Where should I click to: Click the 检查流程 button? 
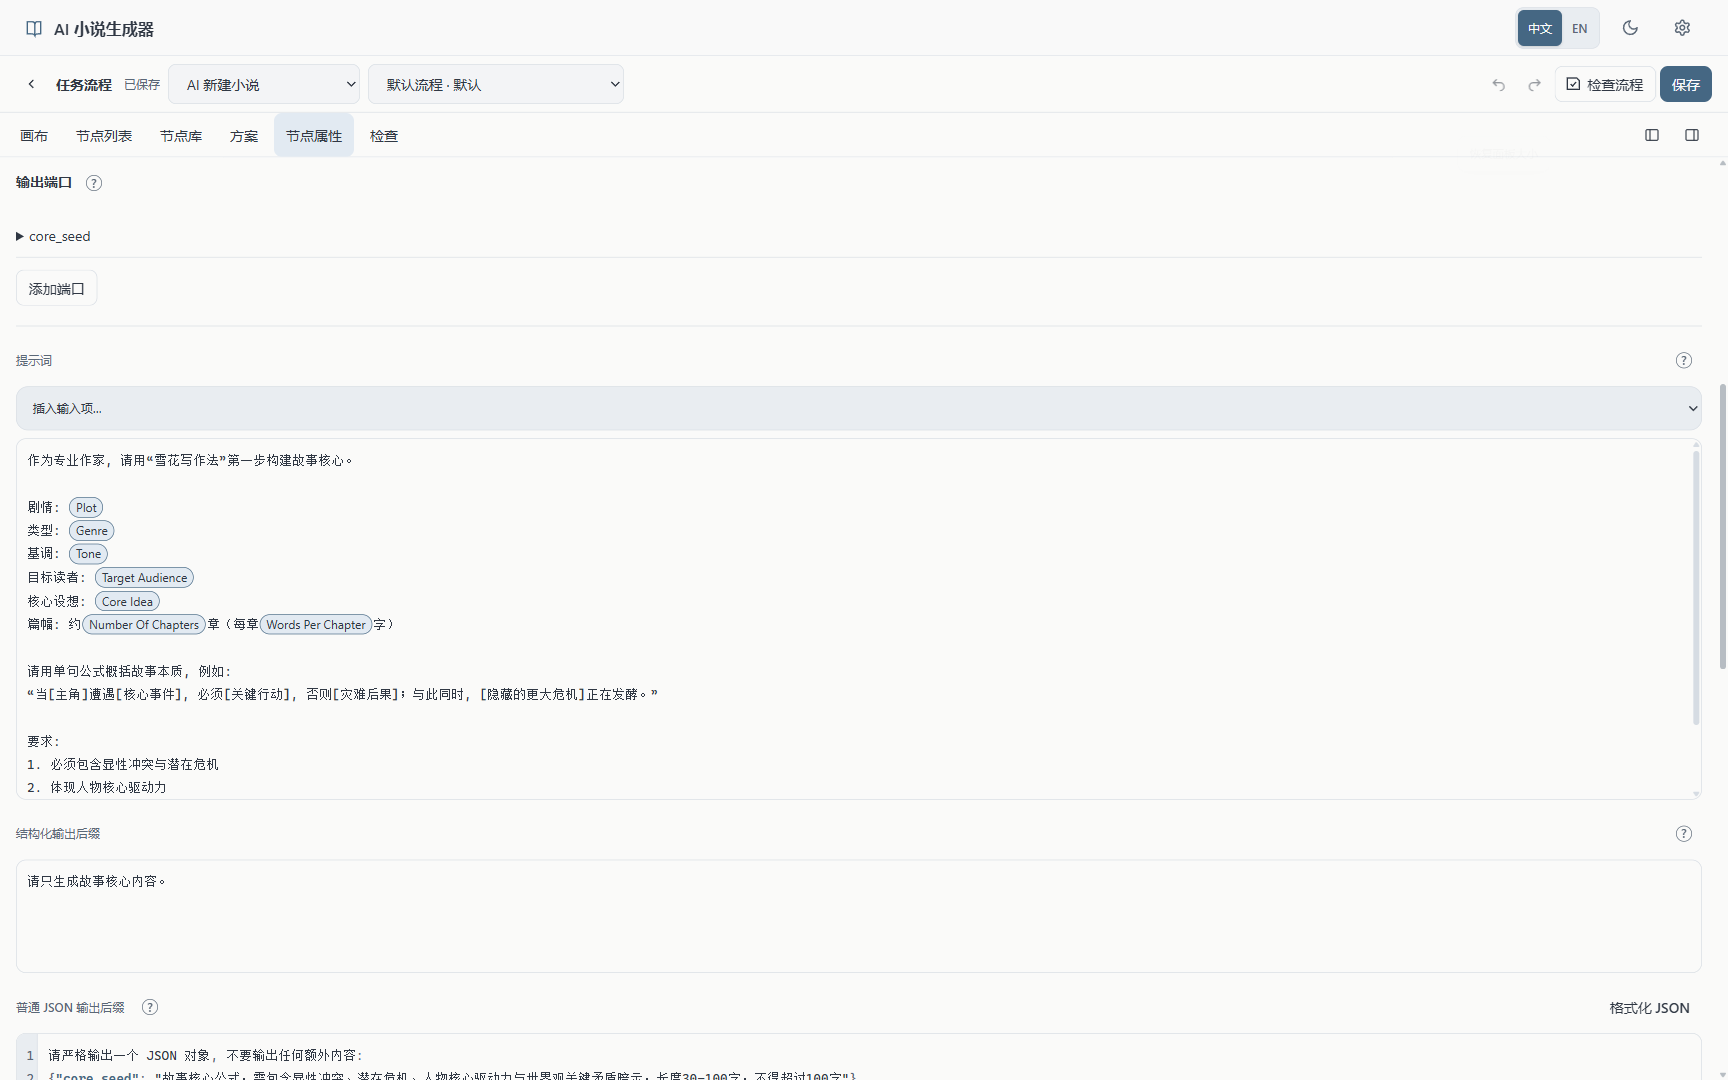click(1605, 84)
